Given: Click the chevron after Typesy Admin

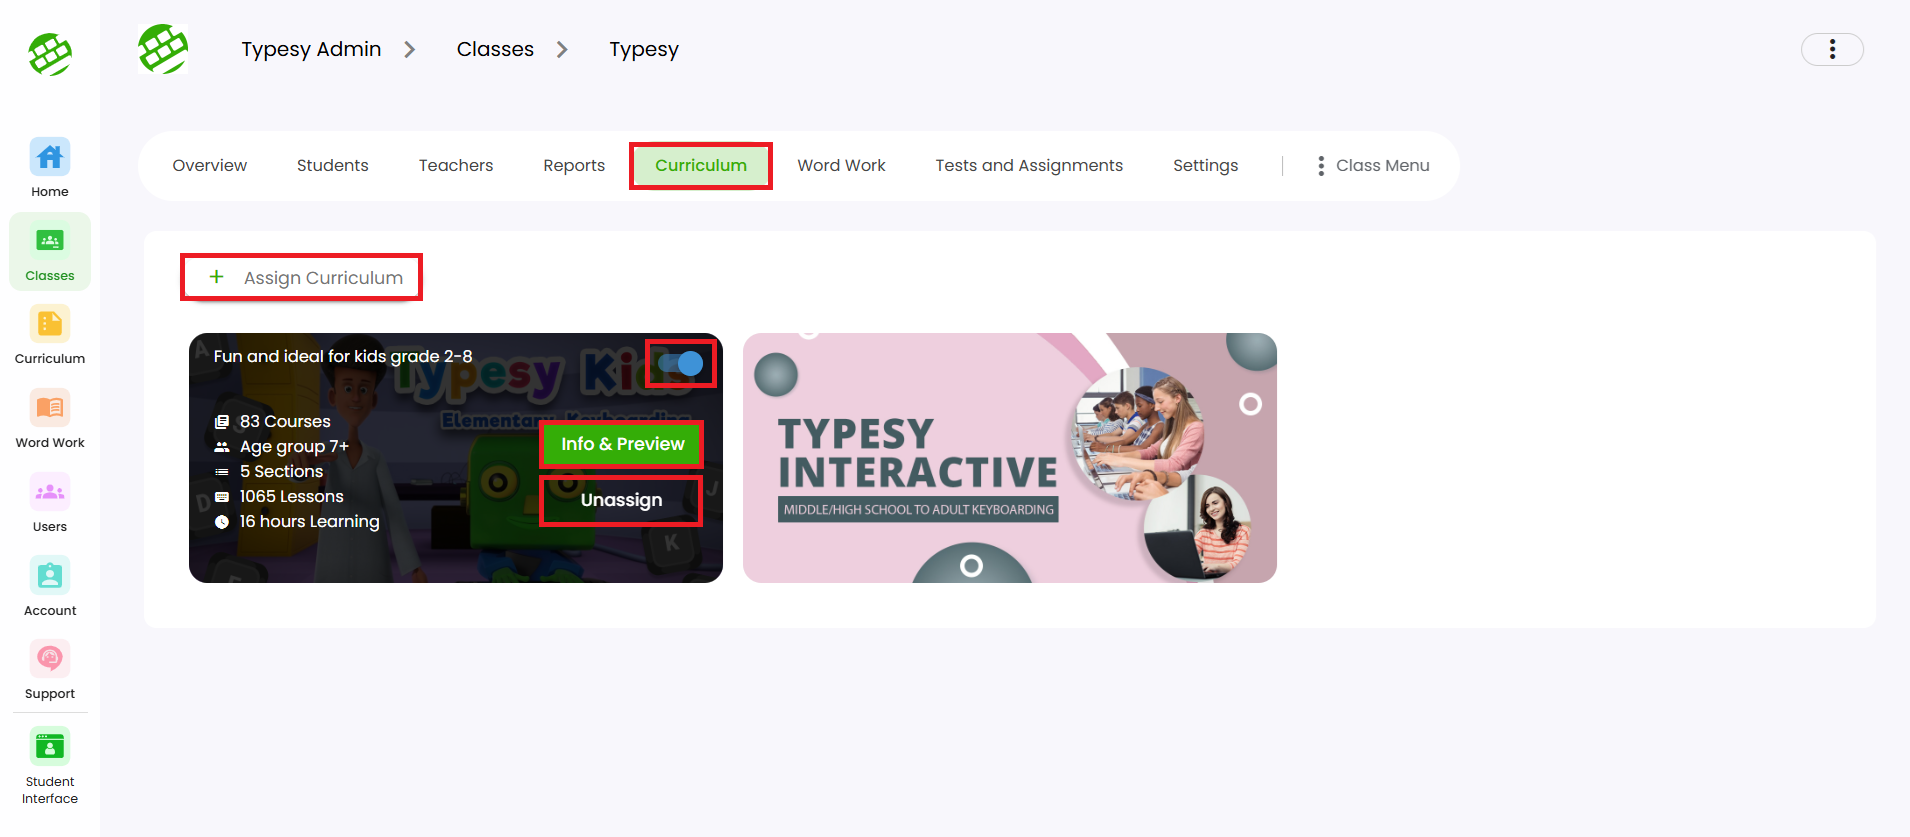Looking at the screenshot, I should 409,50.
